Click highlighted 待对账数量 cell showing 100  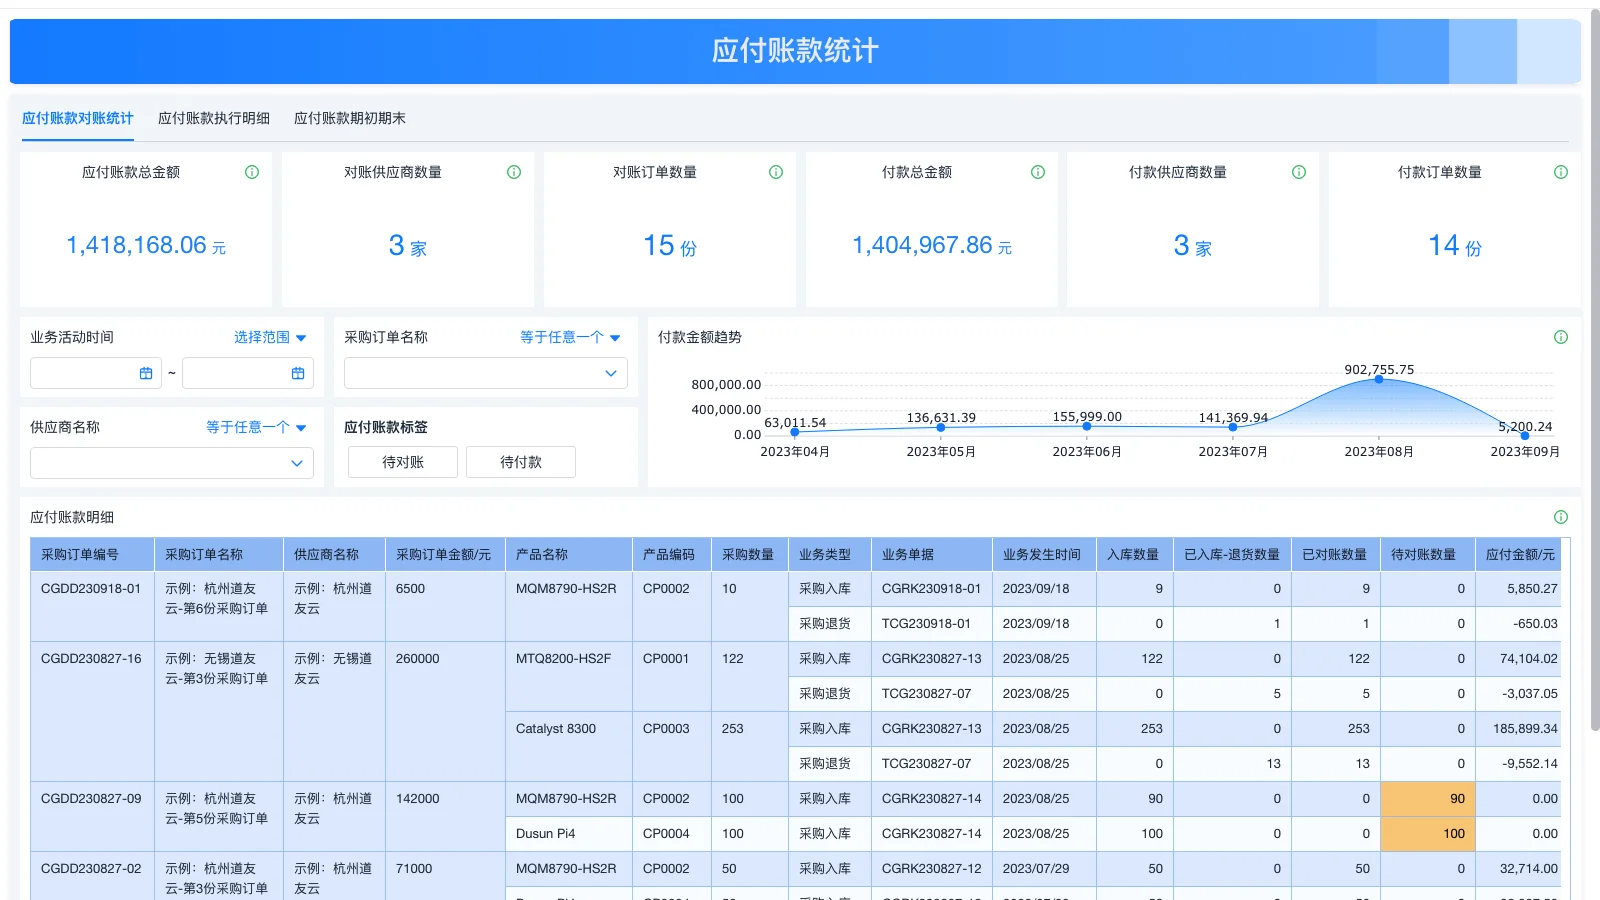click(1427, 834)
